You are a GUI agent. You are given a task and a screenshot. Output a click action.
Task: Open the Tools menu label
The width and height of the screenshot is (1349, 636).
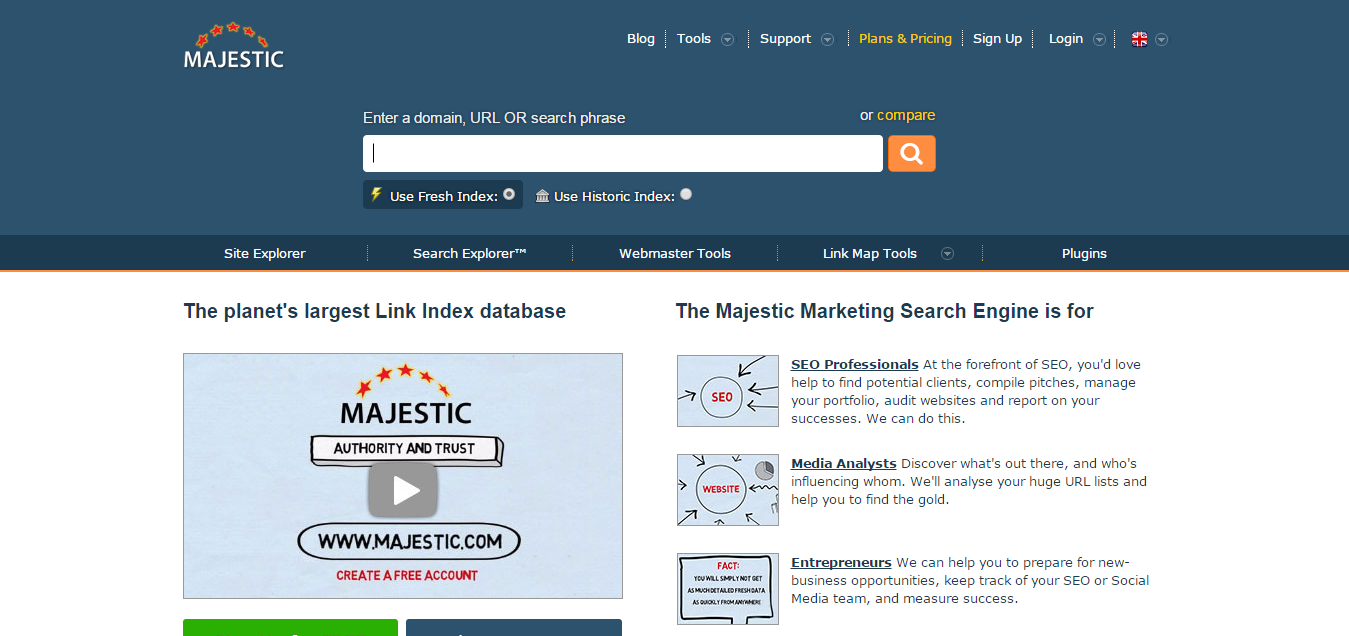[x=694, y=39]
